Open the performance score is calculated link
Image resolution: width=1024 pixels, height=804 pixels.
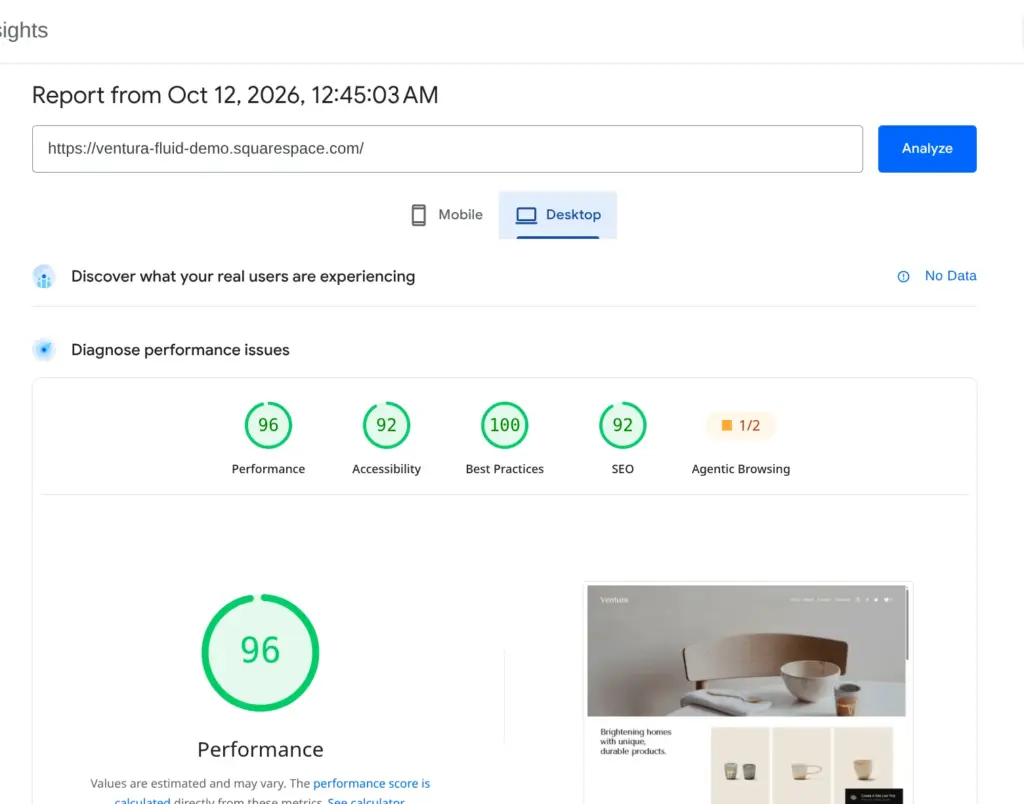(x=372, y=783)
